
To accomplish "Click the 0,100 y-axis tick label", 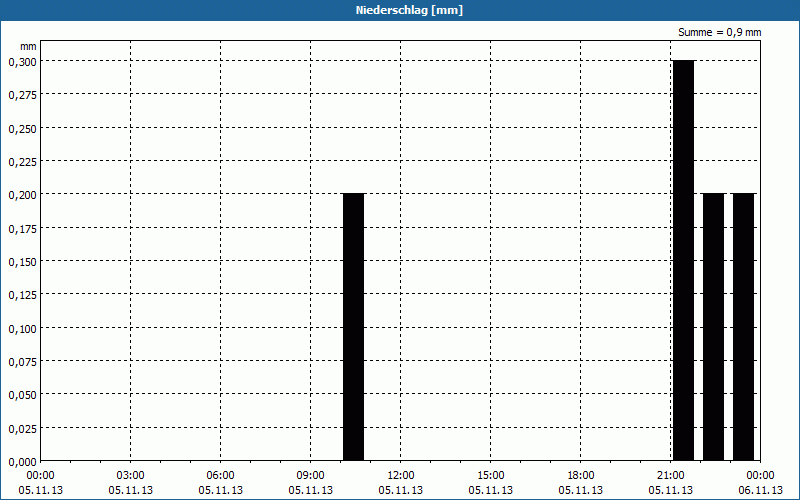I will (x=22, y=328).
